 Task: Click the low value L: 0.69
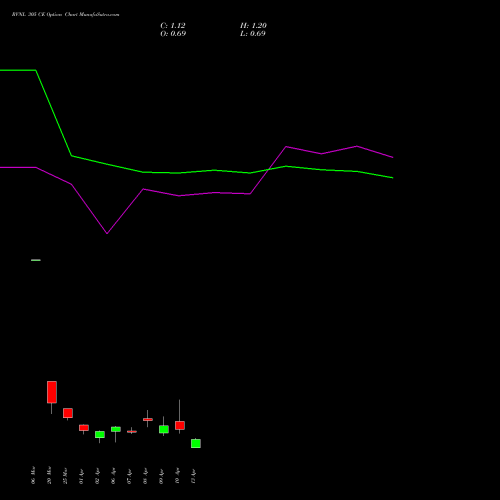(x=253, y=34)
